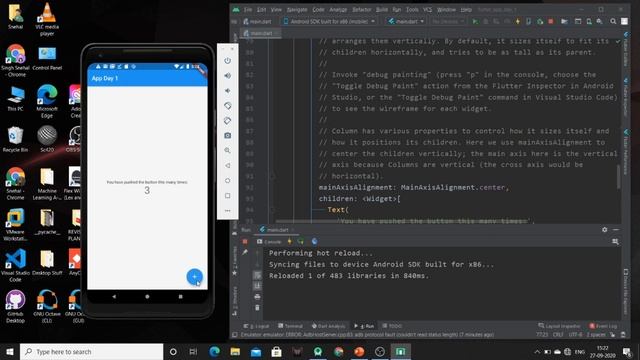Clear console with trash icon
The height and width of the screenshot is (360, 640).
pos(257,308)
